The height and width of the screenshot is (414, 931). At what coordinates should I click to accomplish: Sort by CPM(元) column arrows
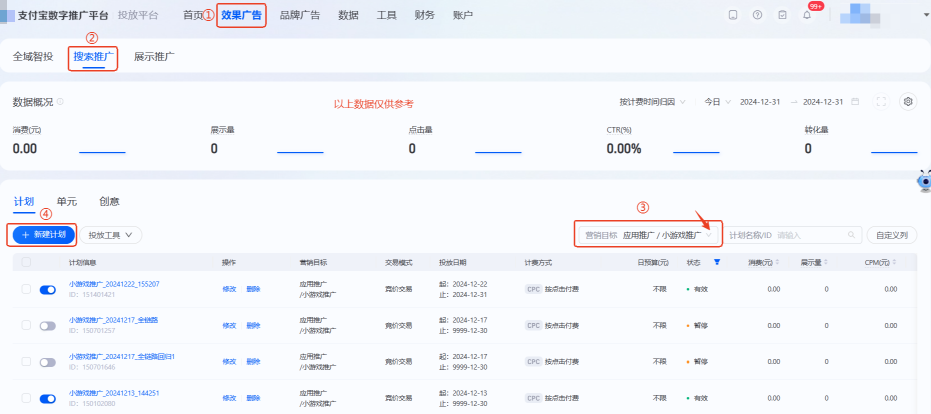(894, 262)
